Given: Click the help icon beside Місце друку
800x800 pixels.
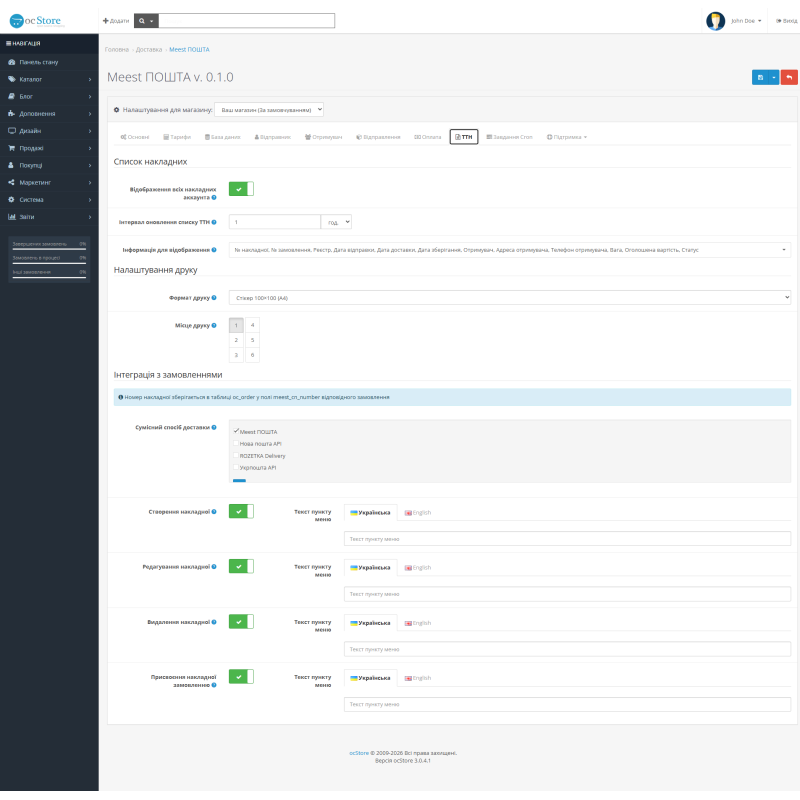Looking at the screenshot, I should click(x=214, y=325).
